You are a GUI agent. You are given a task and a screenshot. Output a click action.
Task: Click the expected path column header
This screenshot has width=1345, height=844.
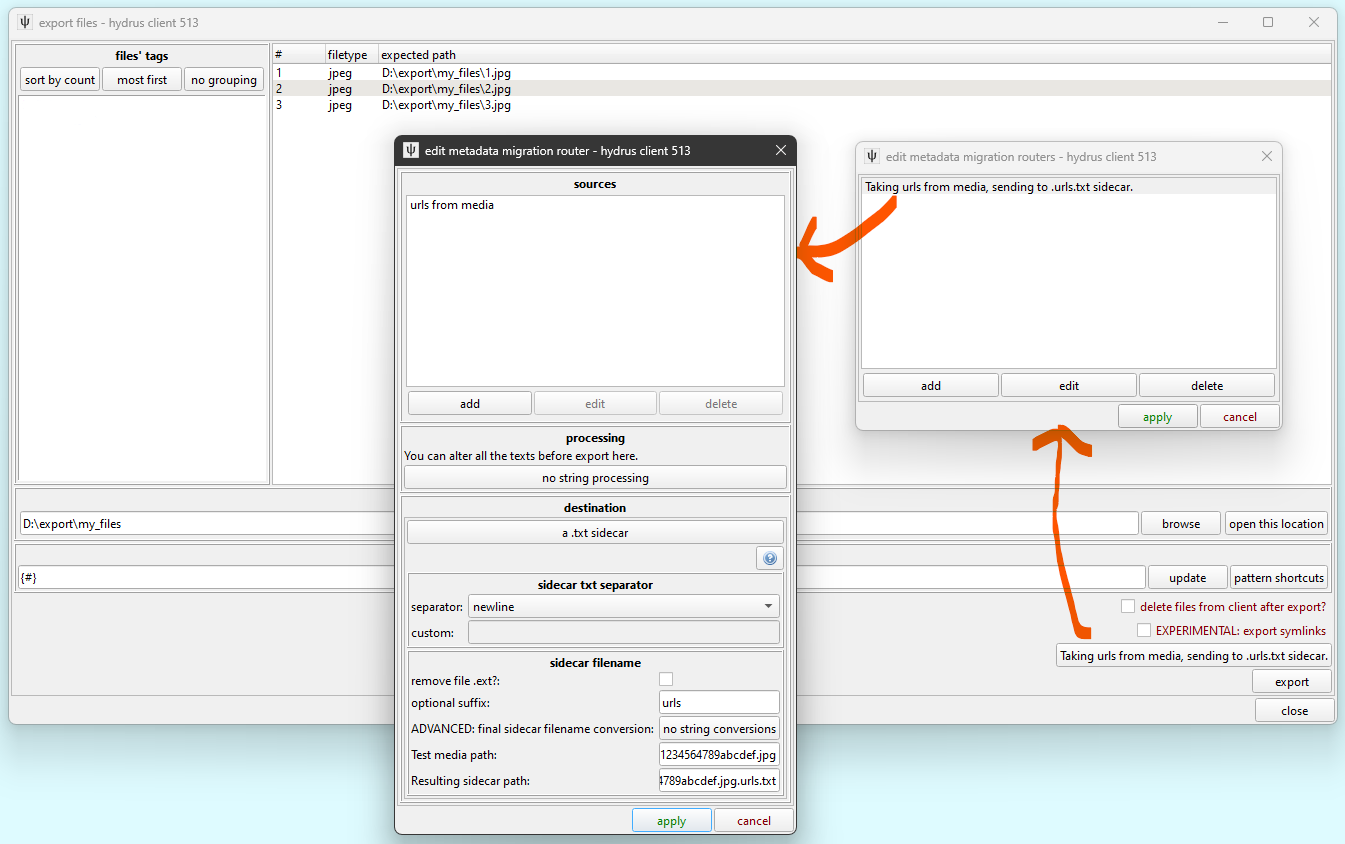854,55
